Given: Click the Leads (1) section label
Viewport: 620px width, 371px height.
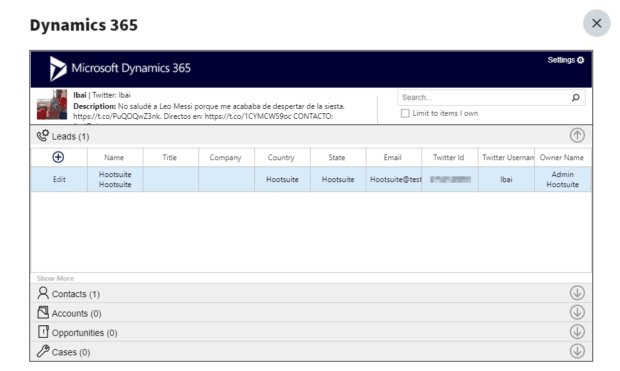Looking at the screenshot, I should point(70,136).
